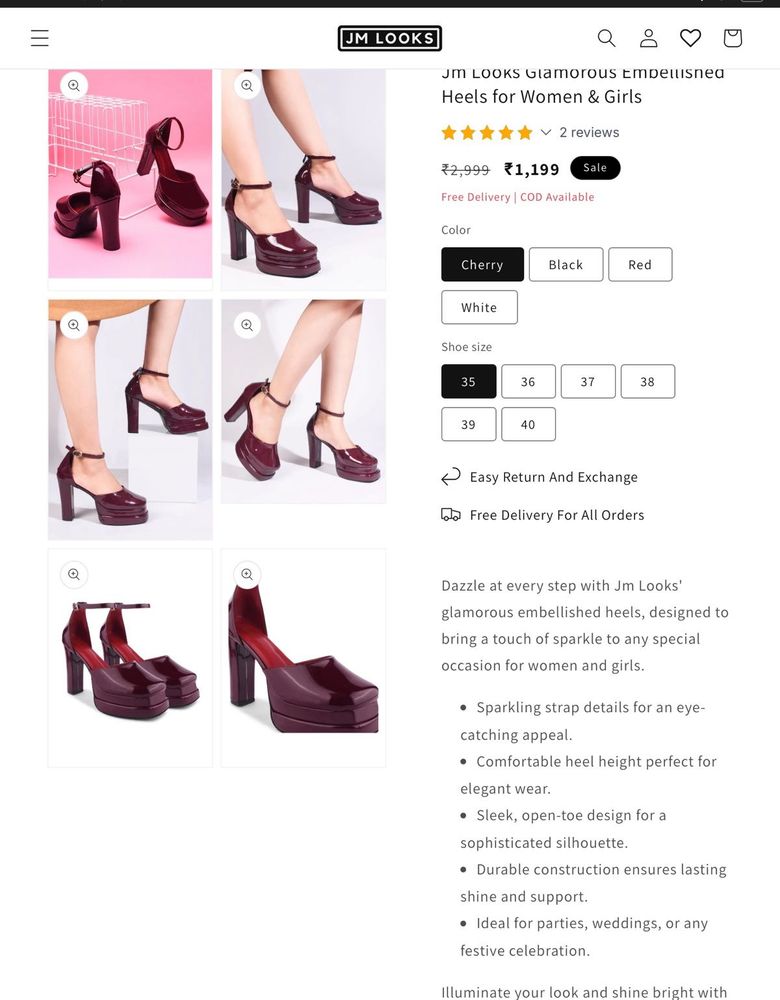Click the Sale price badge
Viewport: 780px width, 1000px height.
point(595,168)
